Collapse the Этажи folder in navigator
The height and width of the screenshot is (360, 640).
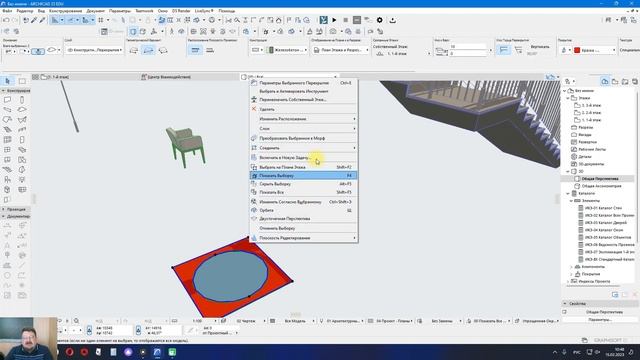coord(568,98)
